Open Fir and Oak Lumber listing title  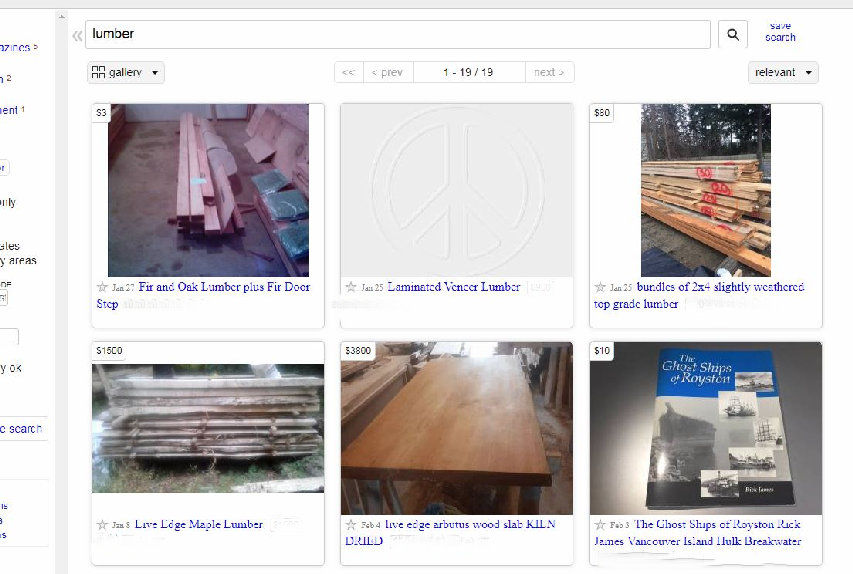coord(203,295)
